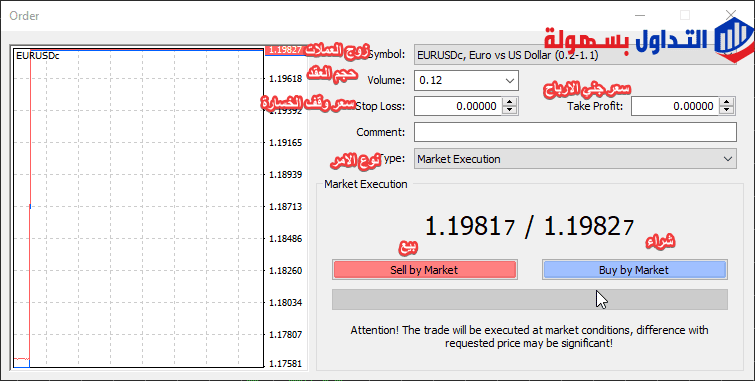Click the Sell by Market button

coord(424,270)
